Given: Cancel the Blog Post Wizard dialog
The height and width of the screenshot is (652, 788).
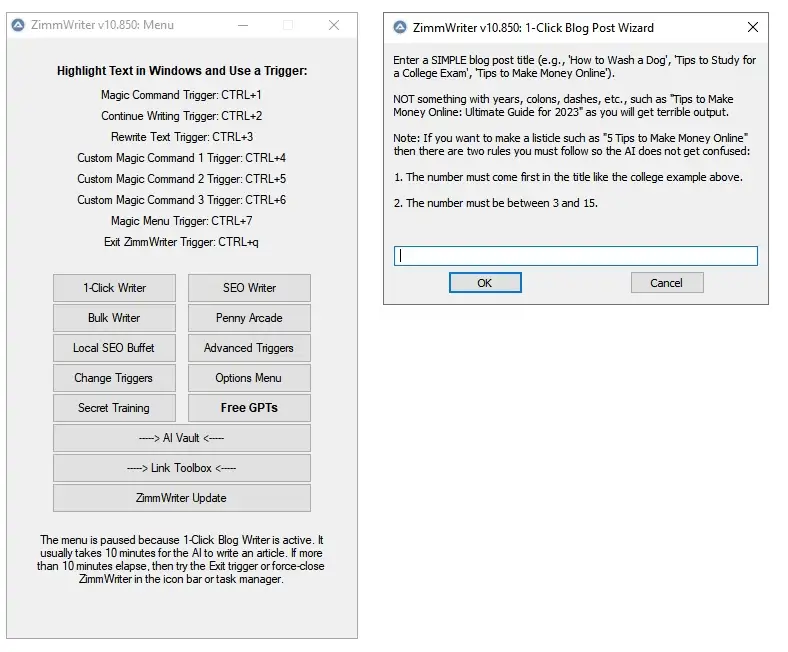Looking at the screenshot, I should [666, 283].
